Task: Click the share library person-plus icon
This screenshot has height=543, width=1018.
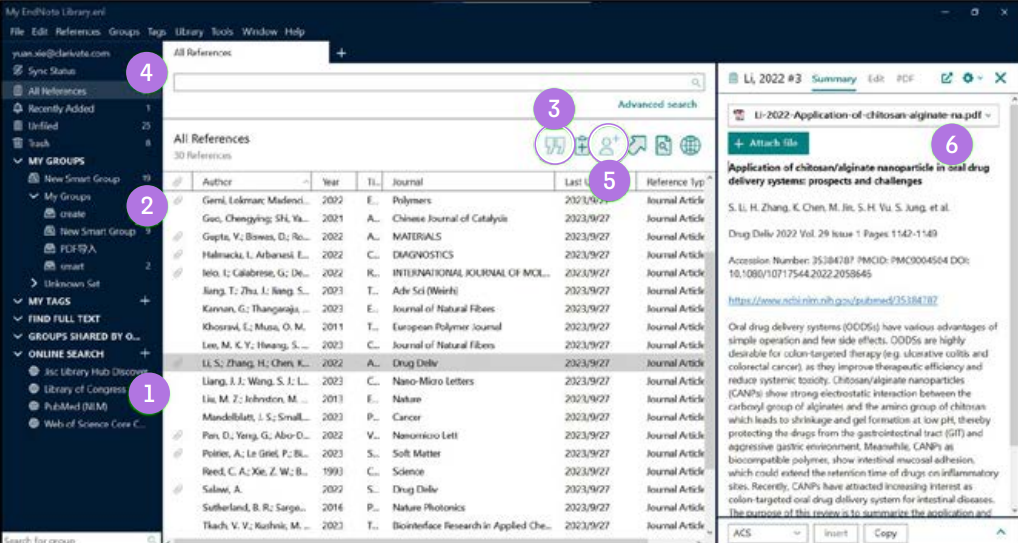Action: pyautogui.click(x=608, y=145)
